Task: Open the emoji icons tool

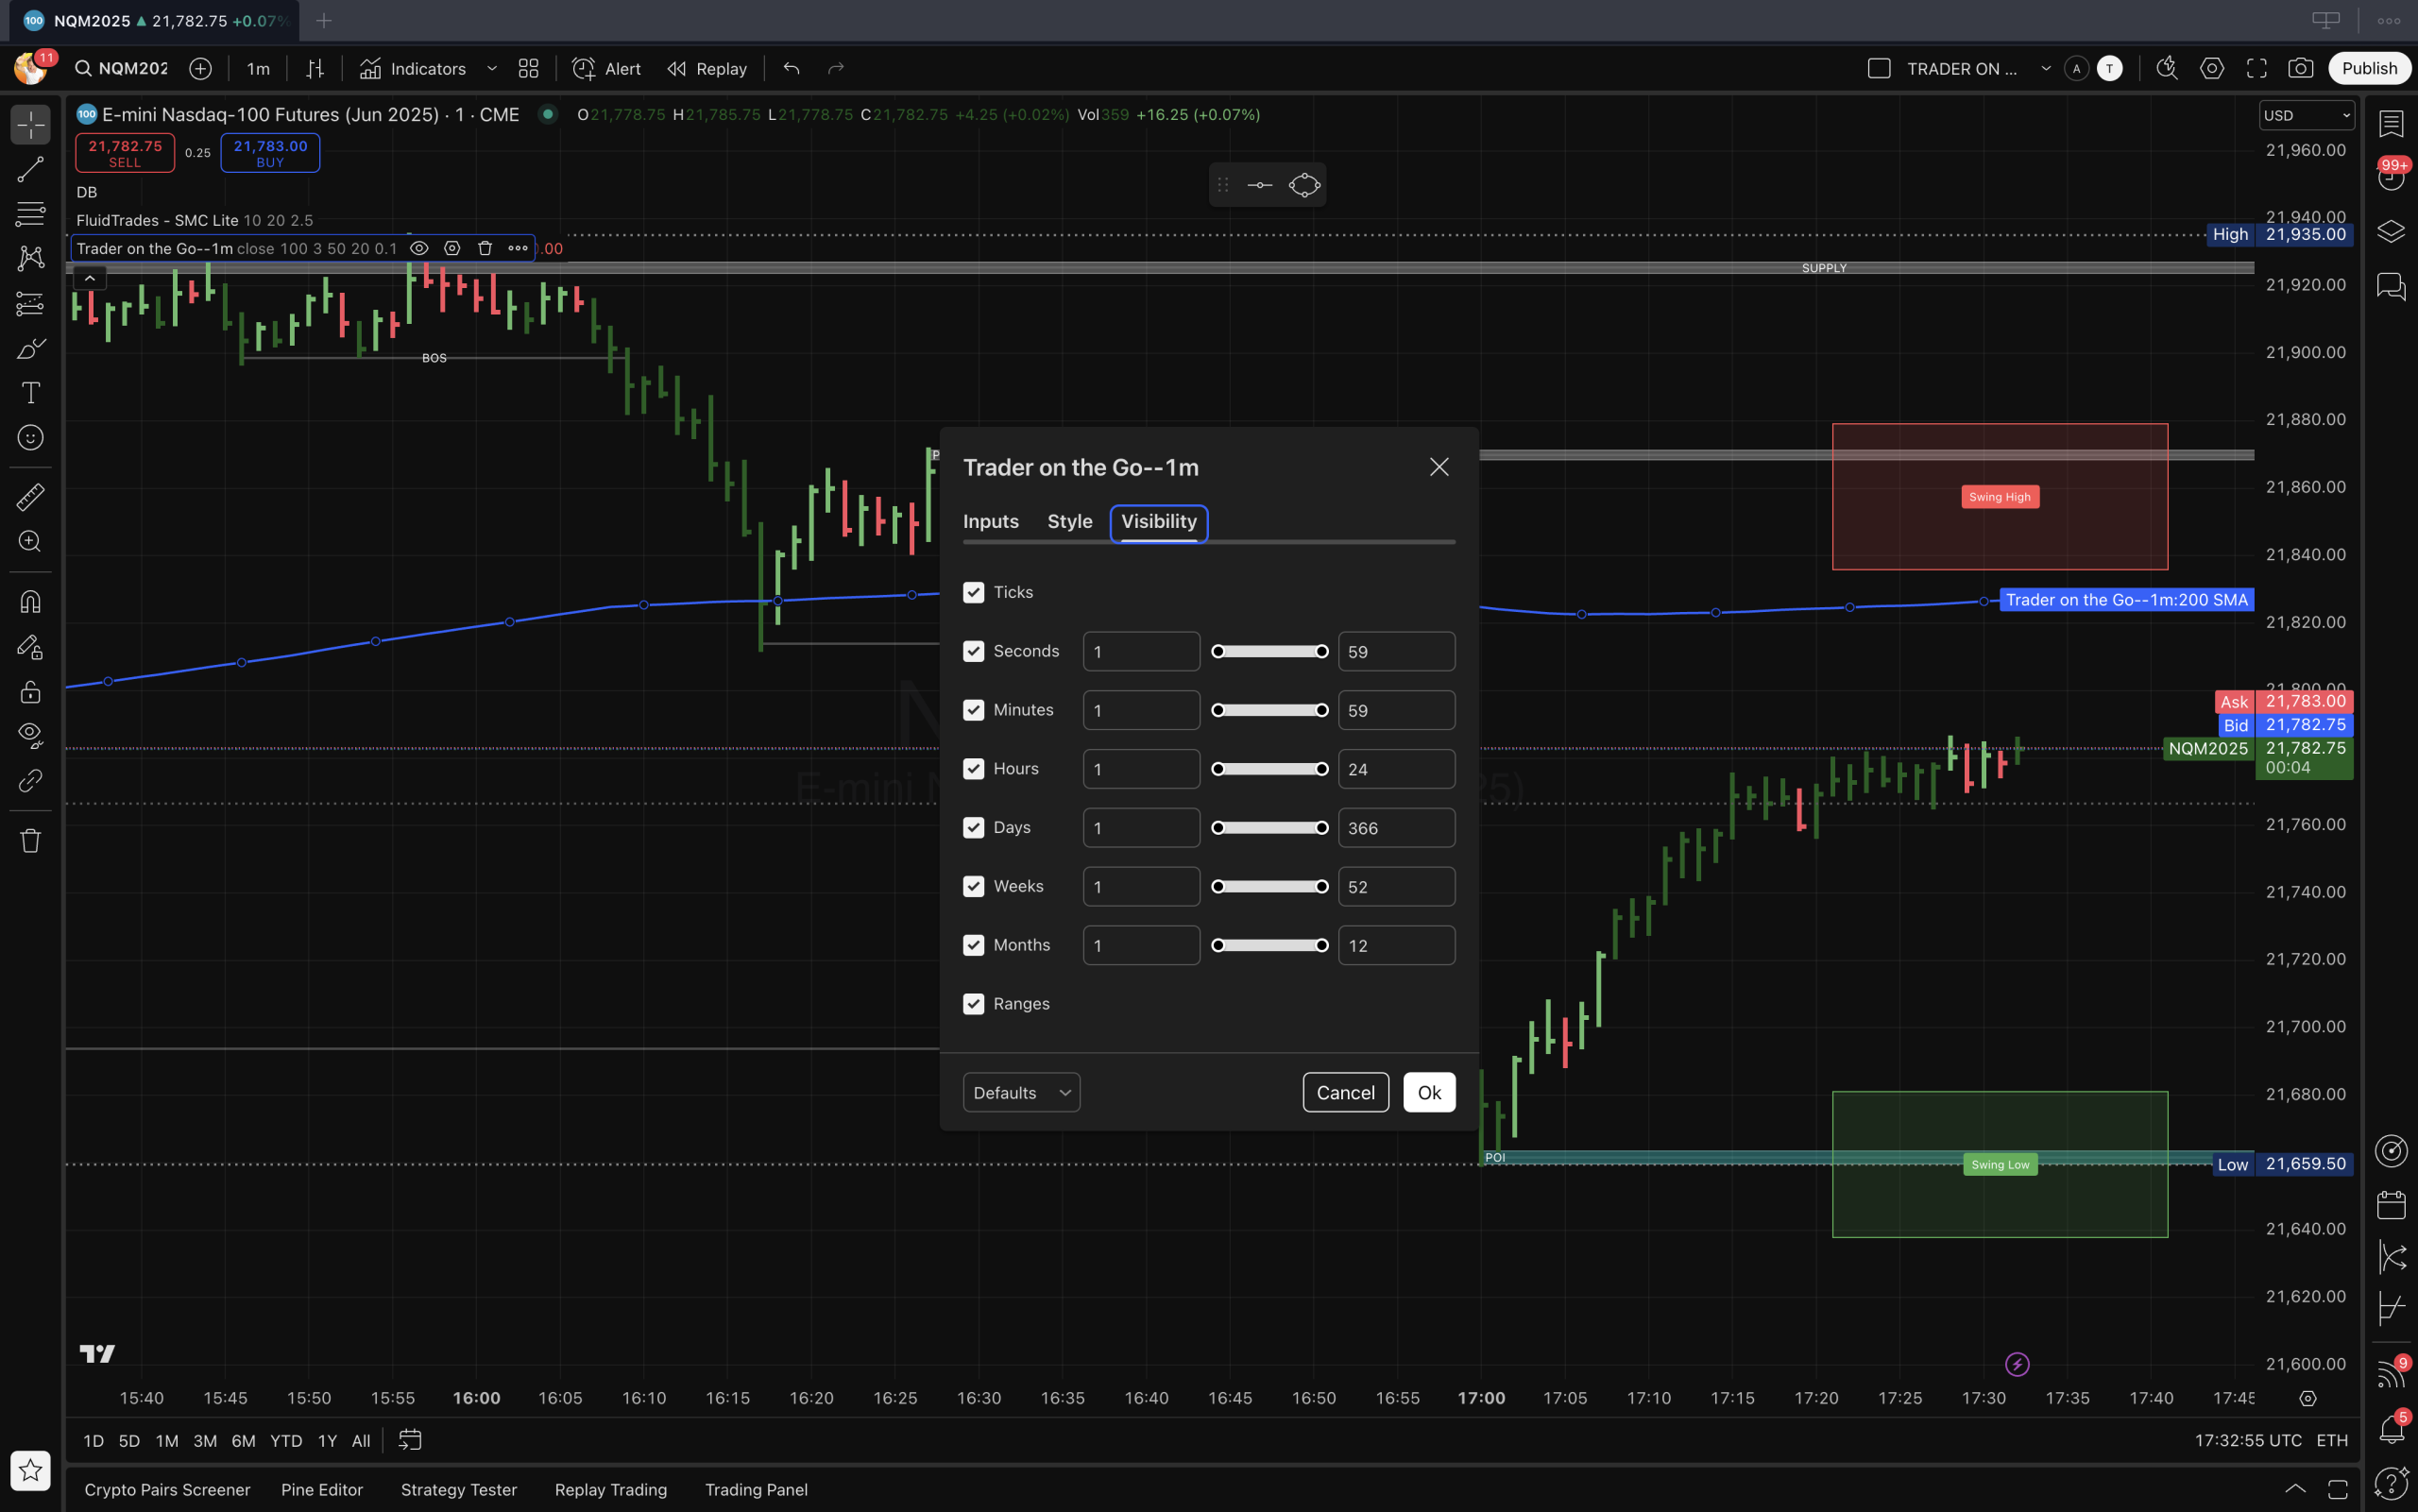Action: [x=30, y=437]
